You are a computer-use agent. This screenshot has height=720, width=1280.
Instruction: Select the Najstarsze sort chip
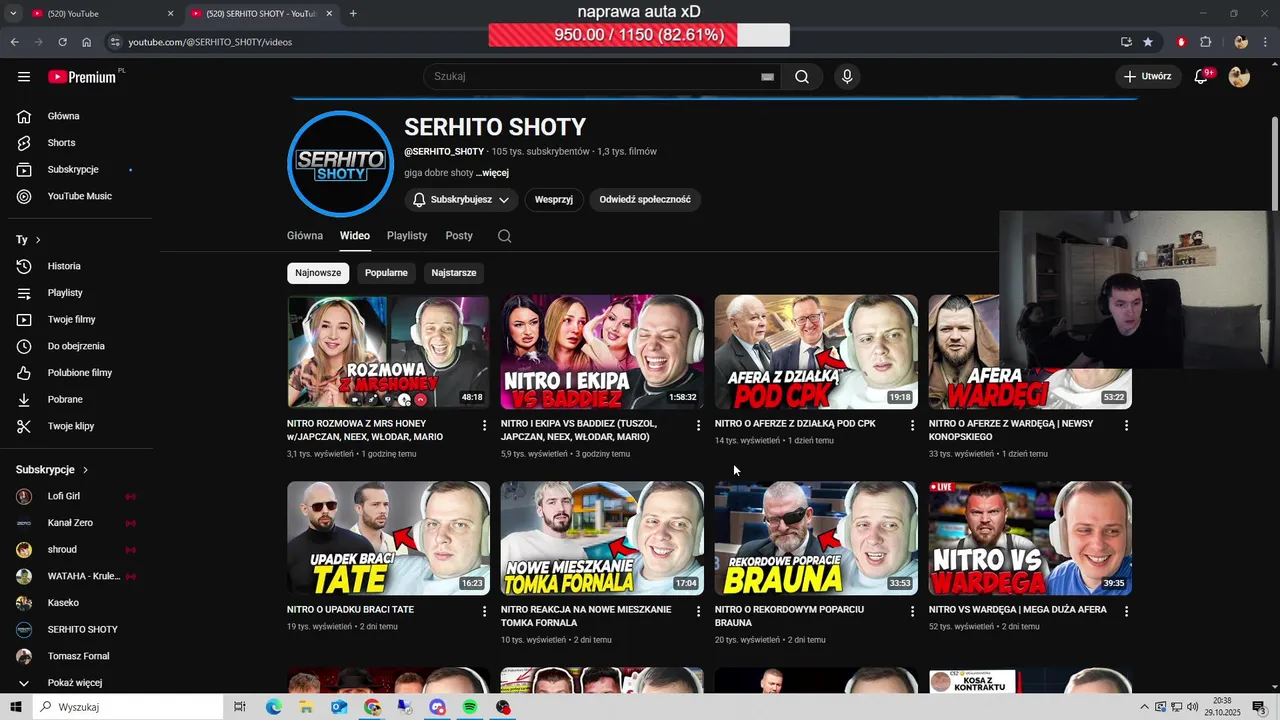tap(454, 273)
